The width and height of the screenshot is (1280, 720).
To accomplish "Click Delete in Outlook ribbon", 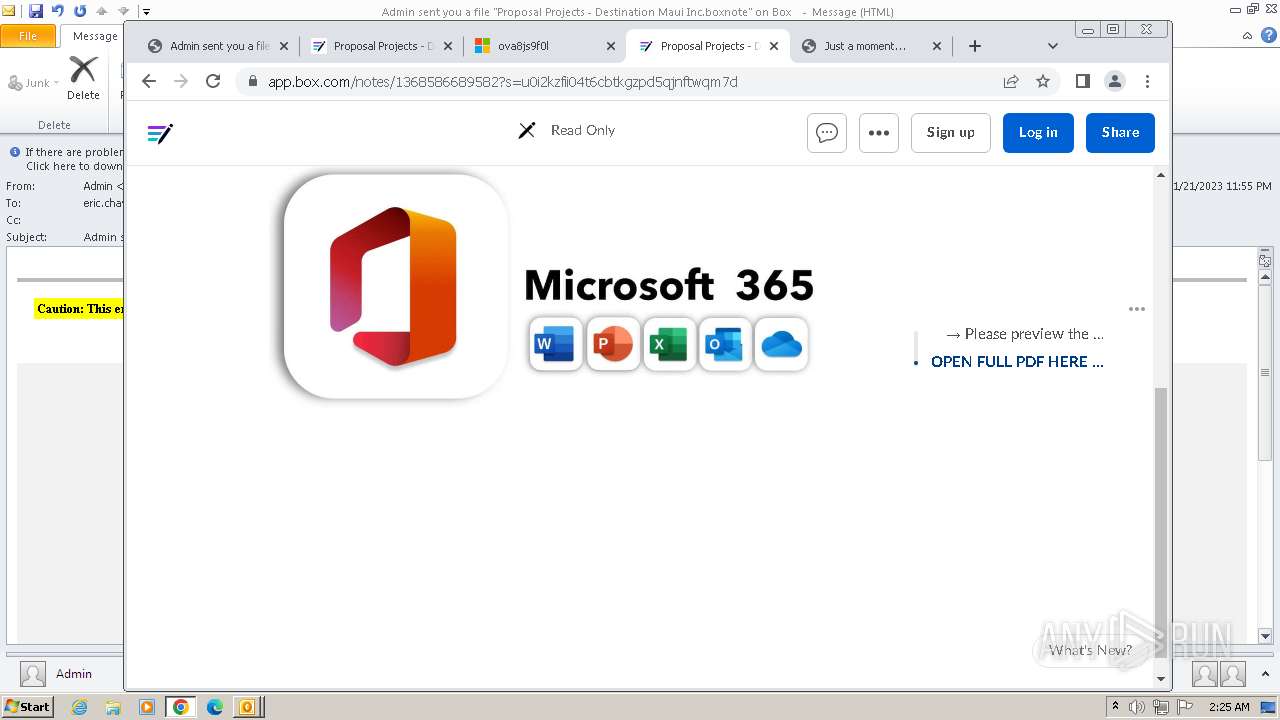I will click(x=83, y=78).
